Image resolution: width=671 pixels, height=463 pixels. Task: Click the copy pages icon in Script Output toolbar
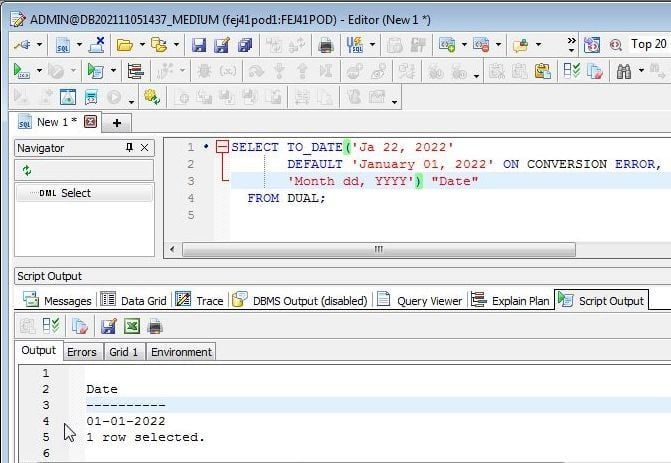pos(80,327)
